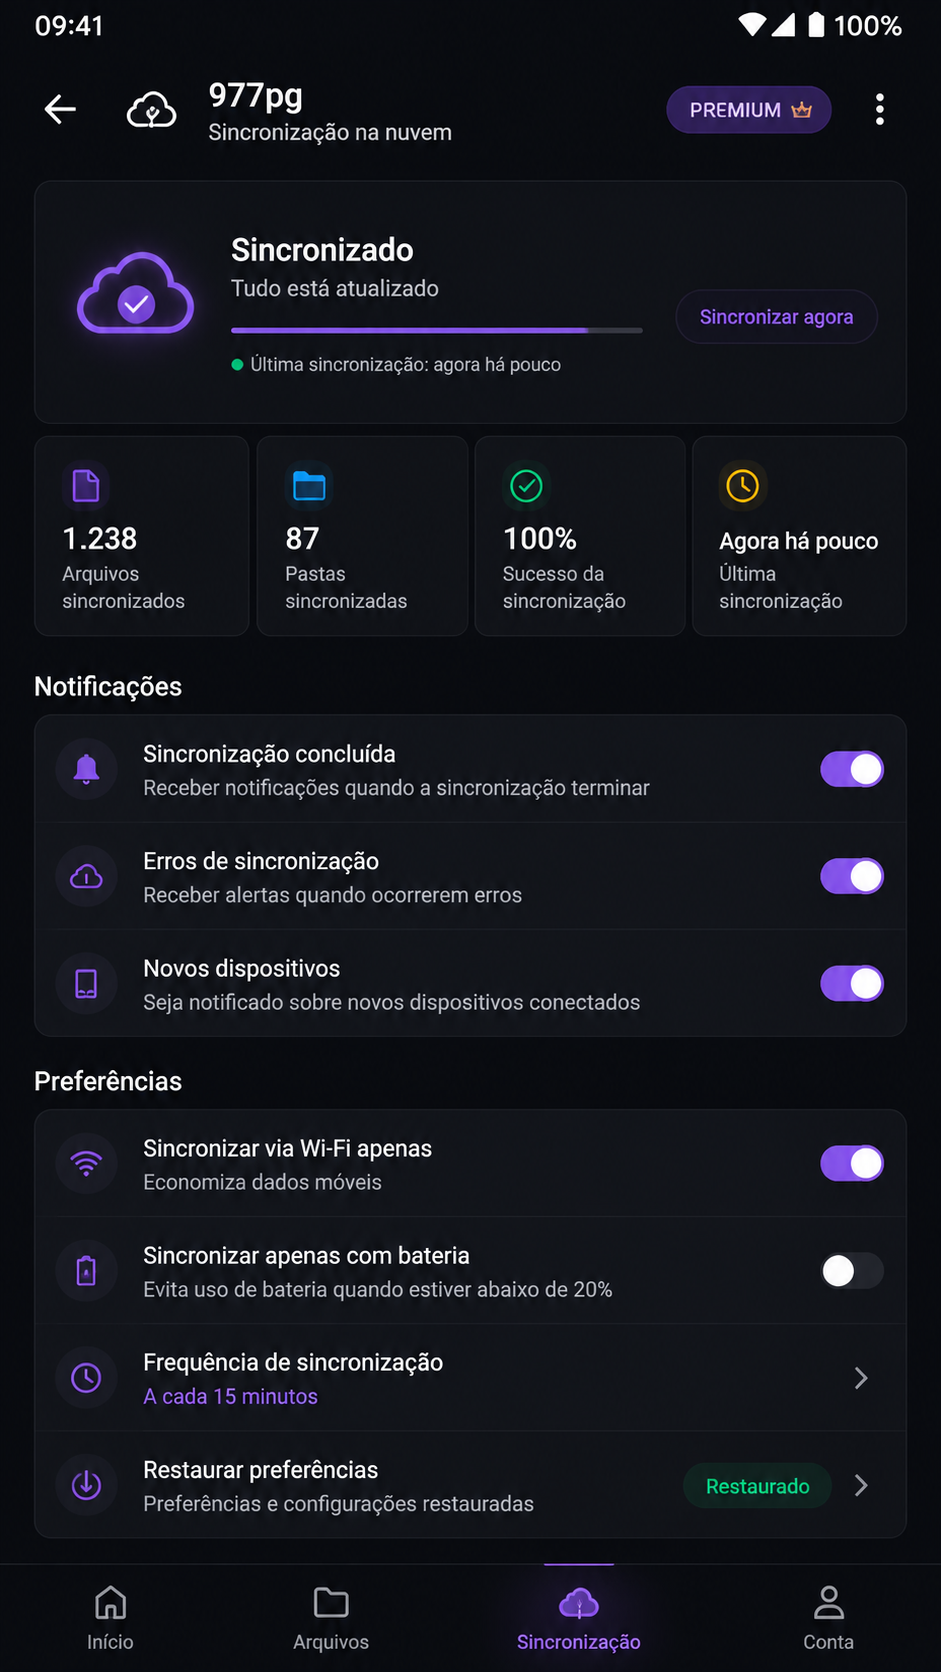Open the three-dot overflow menu
The width and height of the screenshot is (941, 1672).
tap(880, 110)
